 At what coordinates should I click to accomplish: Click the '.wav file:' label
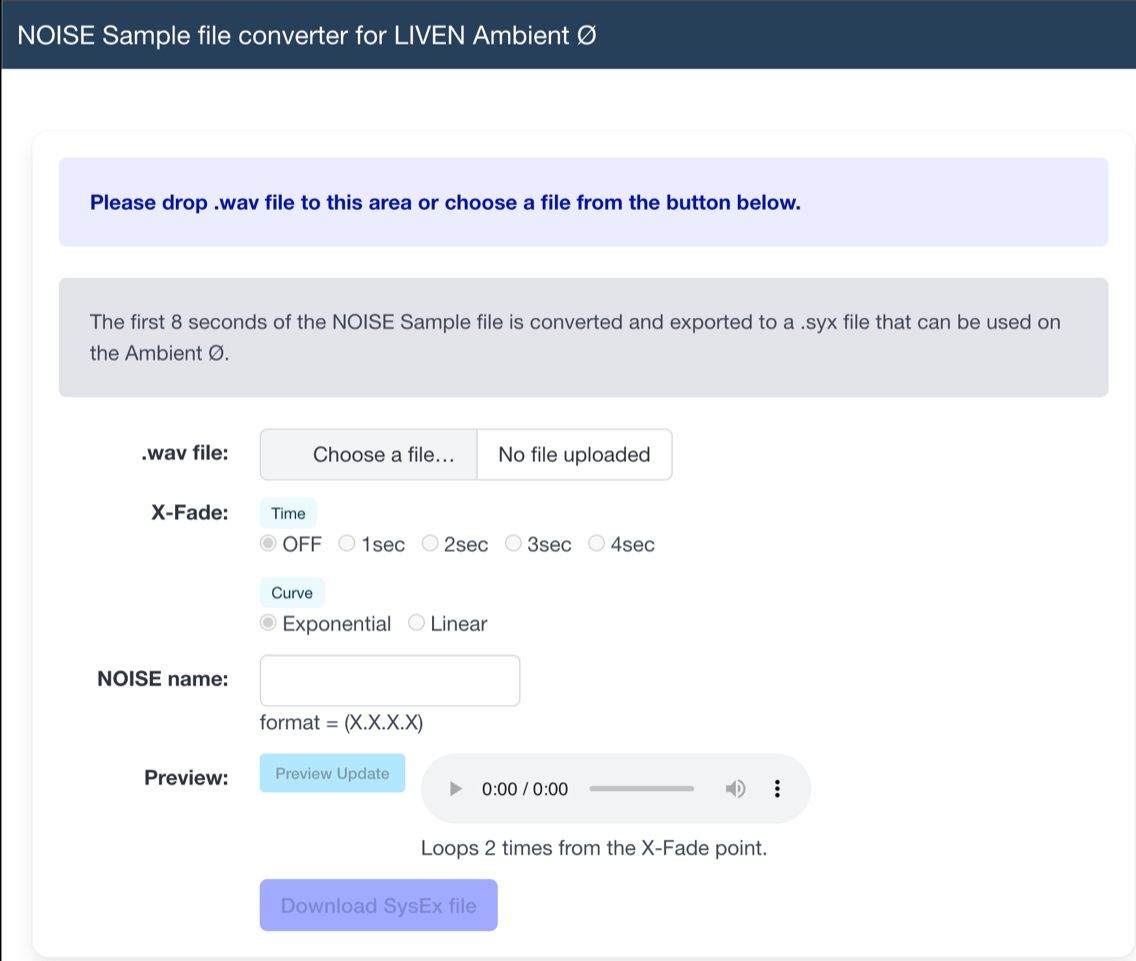click(x=185, y=453)
